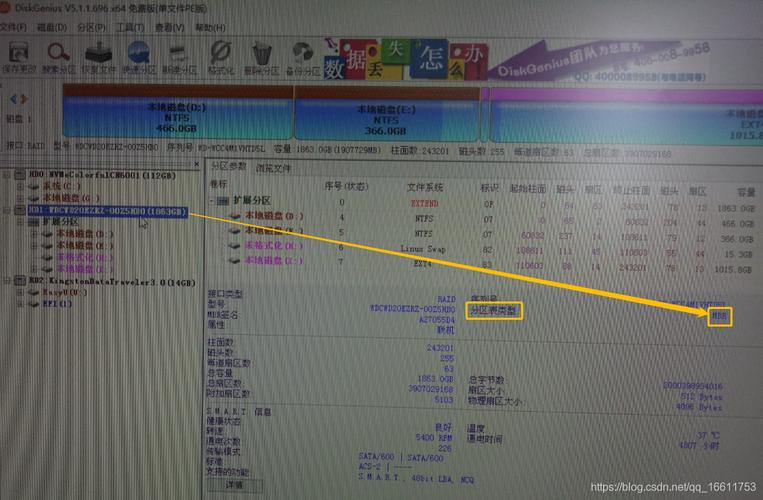Switch to the 分区参数 tab

[229, 166]
